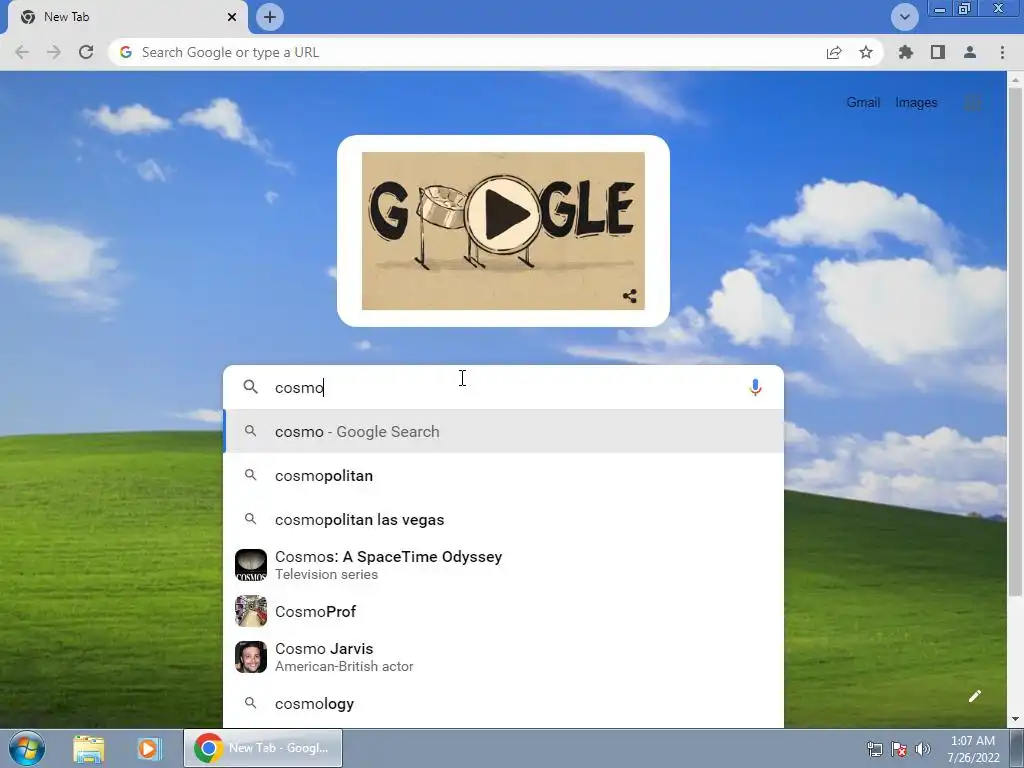The image size is (1024, 768).
Task: Select the 'cosmology' suggestion
Action: 503,703
